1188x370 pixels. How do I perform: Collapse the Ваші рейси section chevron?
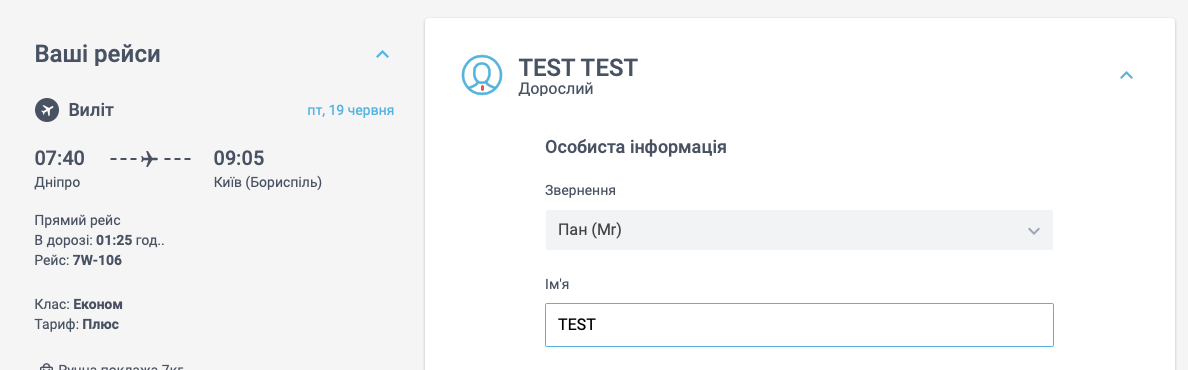383,55
